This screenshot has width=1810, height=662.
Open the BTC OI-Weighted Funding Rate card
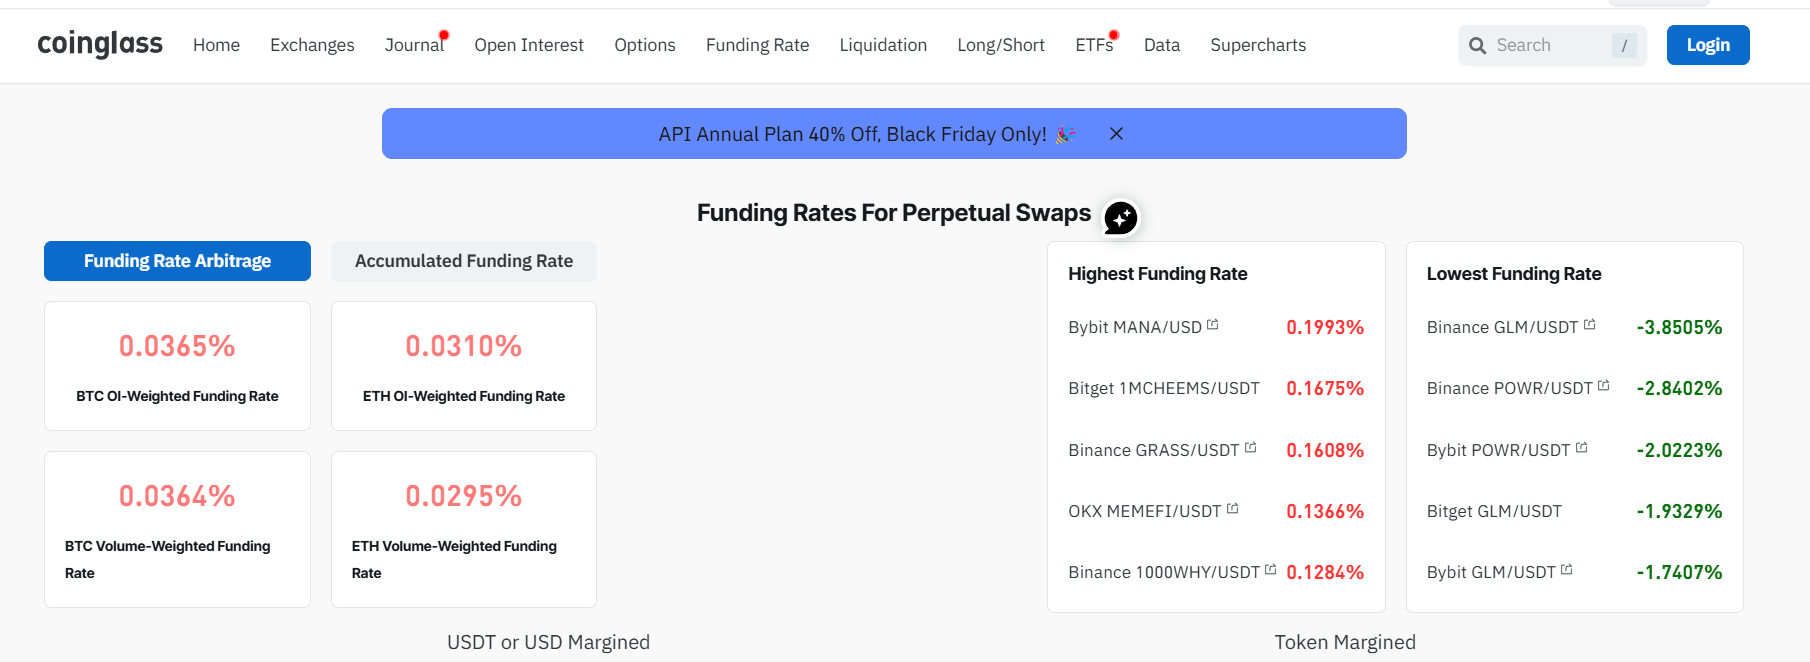pyautogui.click(x=177, y=366)
